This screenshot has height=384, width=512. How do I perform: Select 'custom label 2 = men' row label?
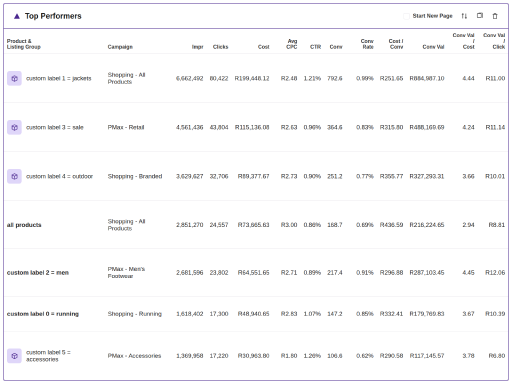(38, 273)
